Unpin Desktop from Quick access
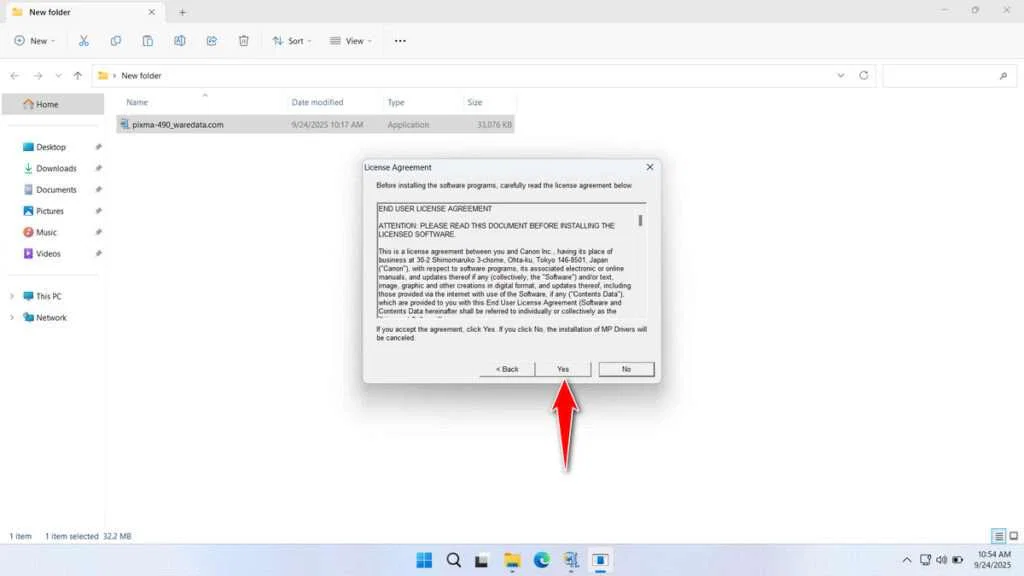1024x576 pixels. (x=97, y=146)
